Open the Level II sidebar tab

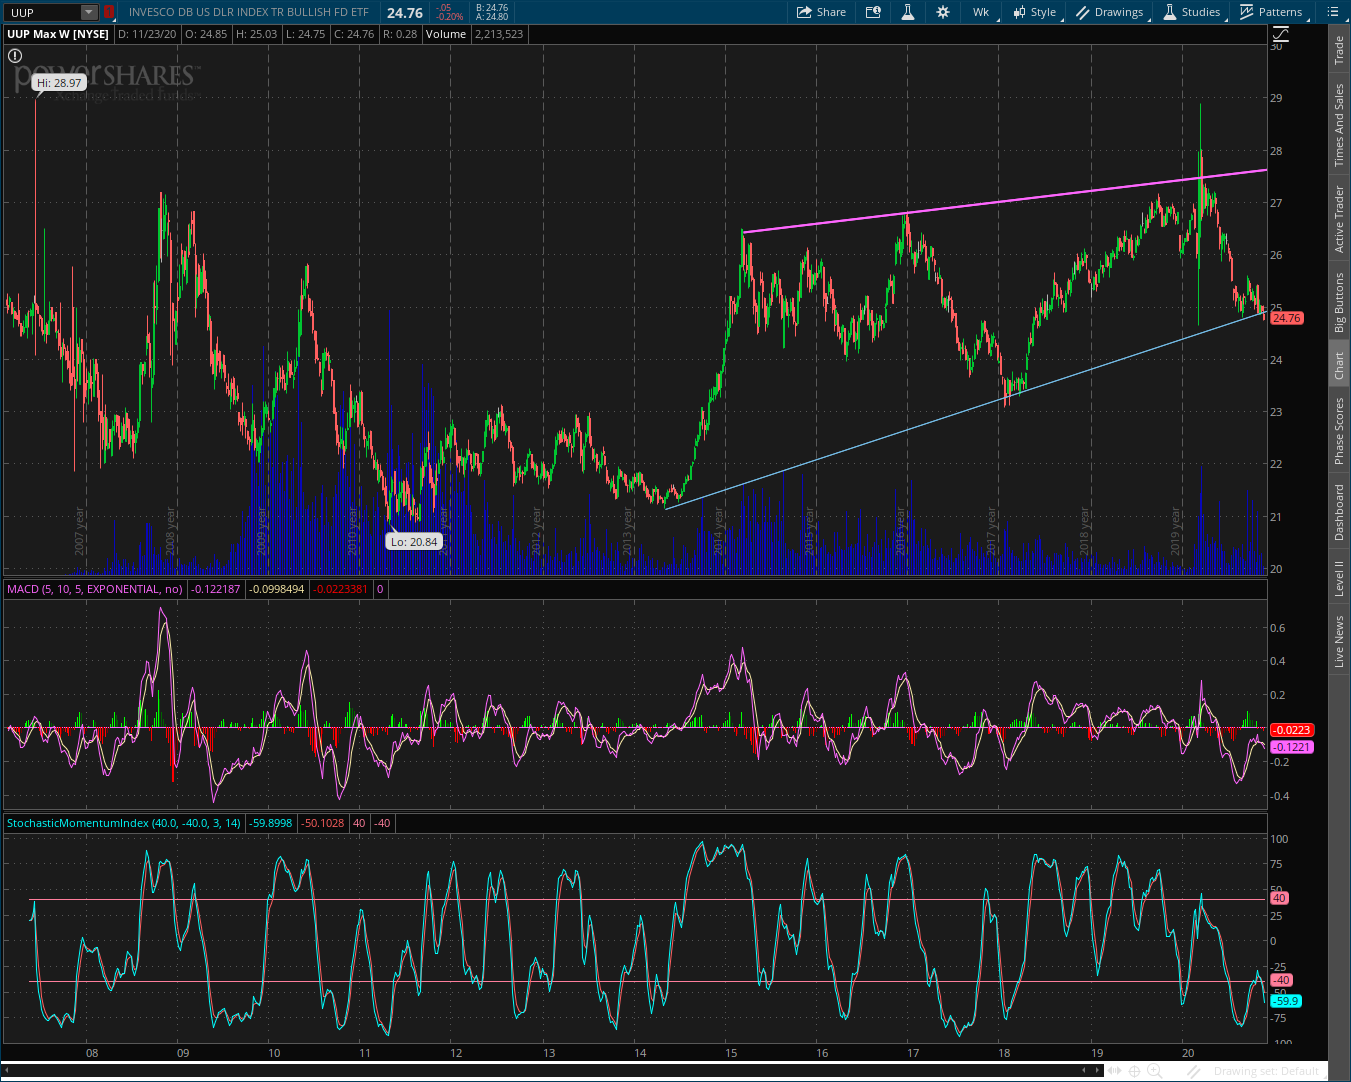tap(1339, 578)
